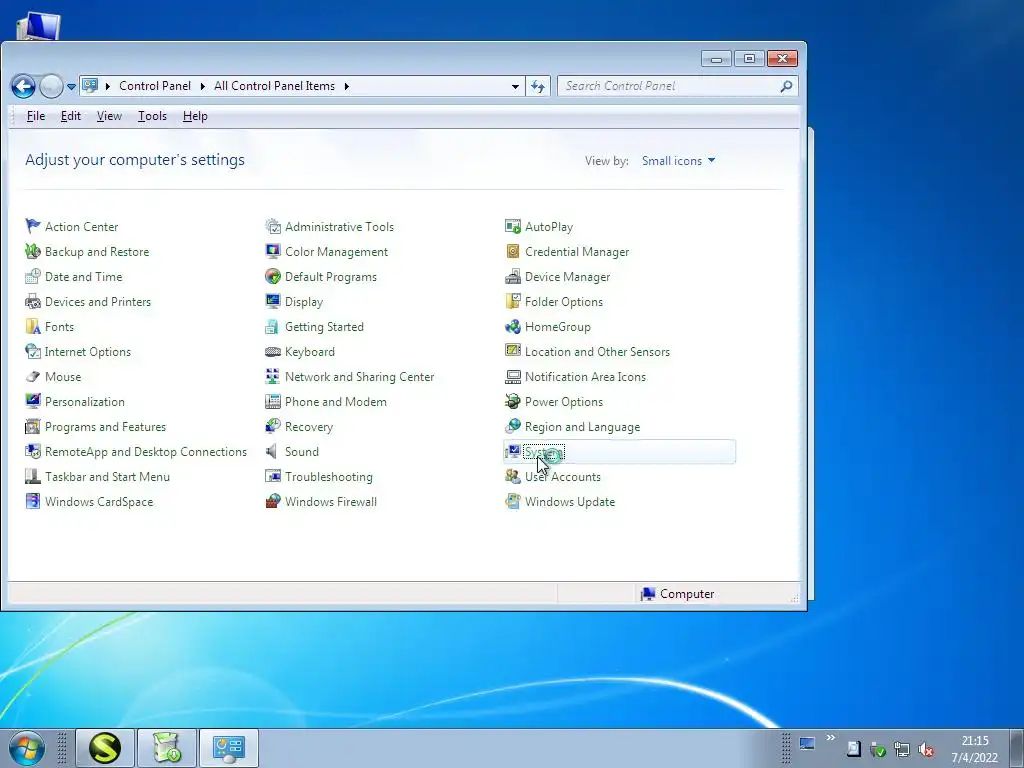
Task: Open the Date and Time icon
Action: pos(33,276)
